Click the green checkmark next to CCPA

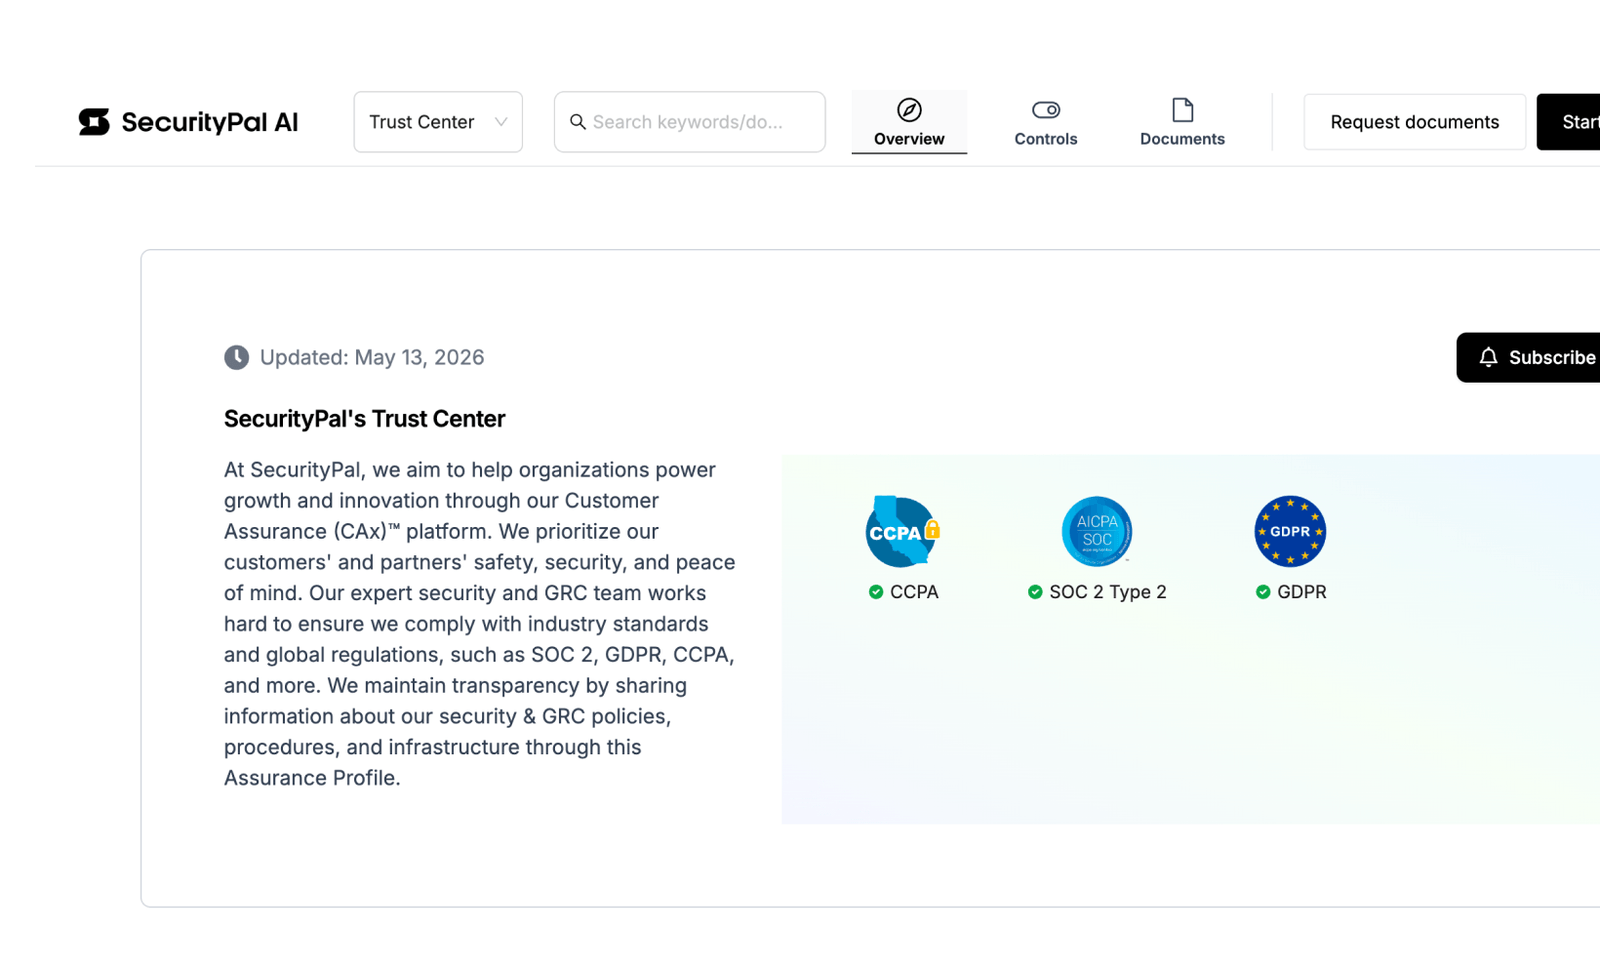pos(876,592)
